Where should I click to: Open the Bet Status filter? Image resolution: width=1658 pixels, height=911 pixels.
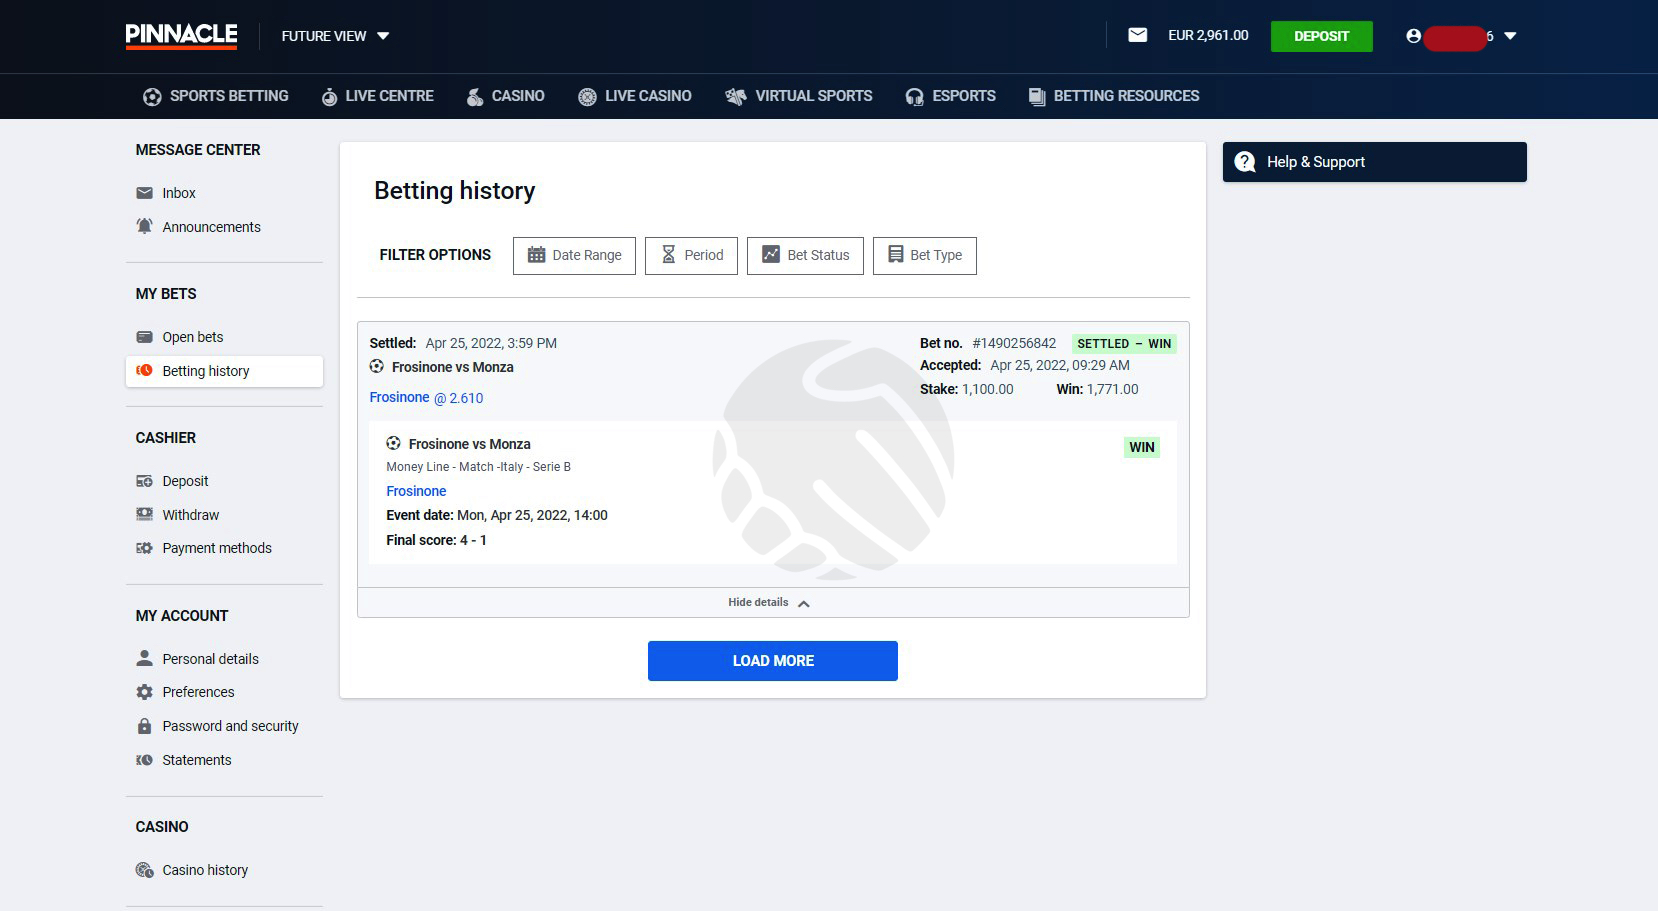coord(805,255)
